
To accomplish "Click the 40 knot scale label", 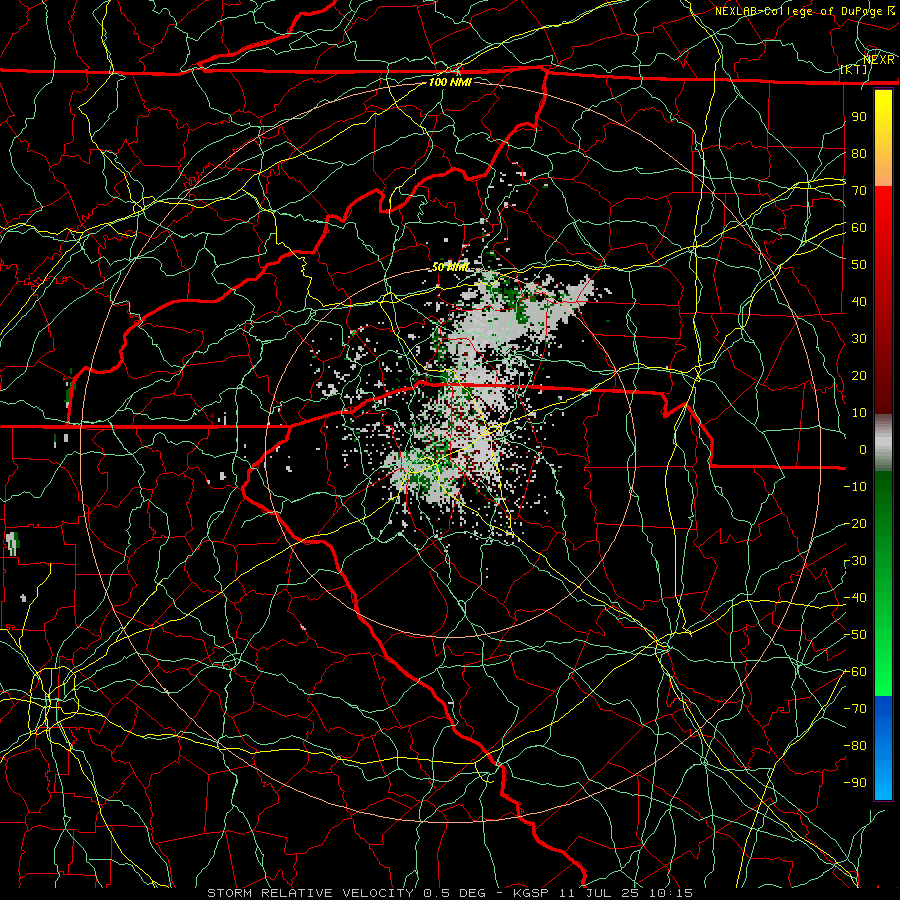I will point(859,301).
